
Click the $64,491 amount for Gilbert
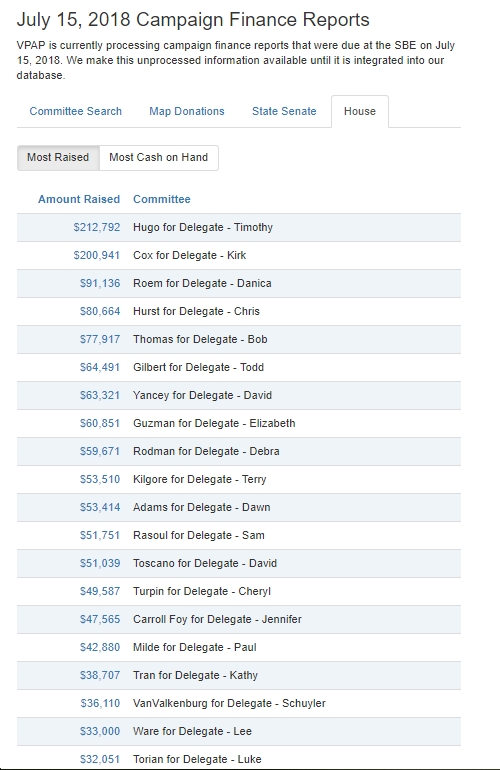(100, 367)
